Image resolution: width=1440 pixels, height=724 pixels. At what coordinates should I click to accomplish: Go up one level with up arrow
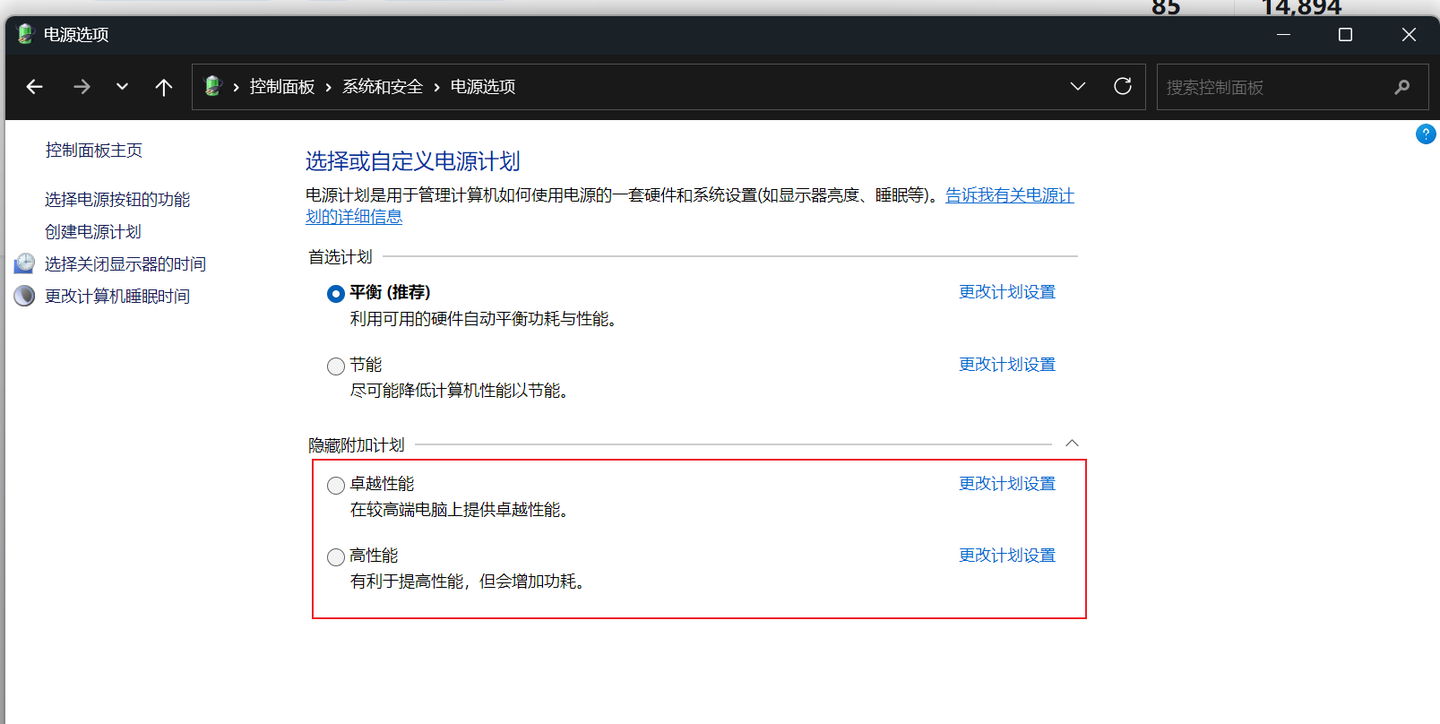(x=164, y=87)
